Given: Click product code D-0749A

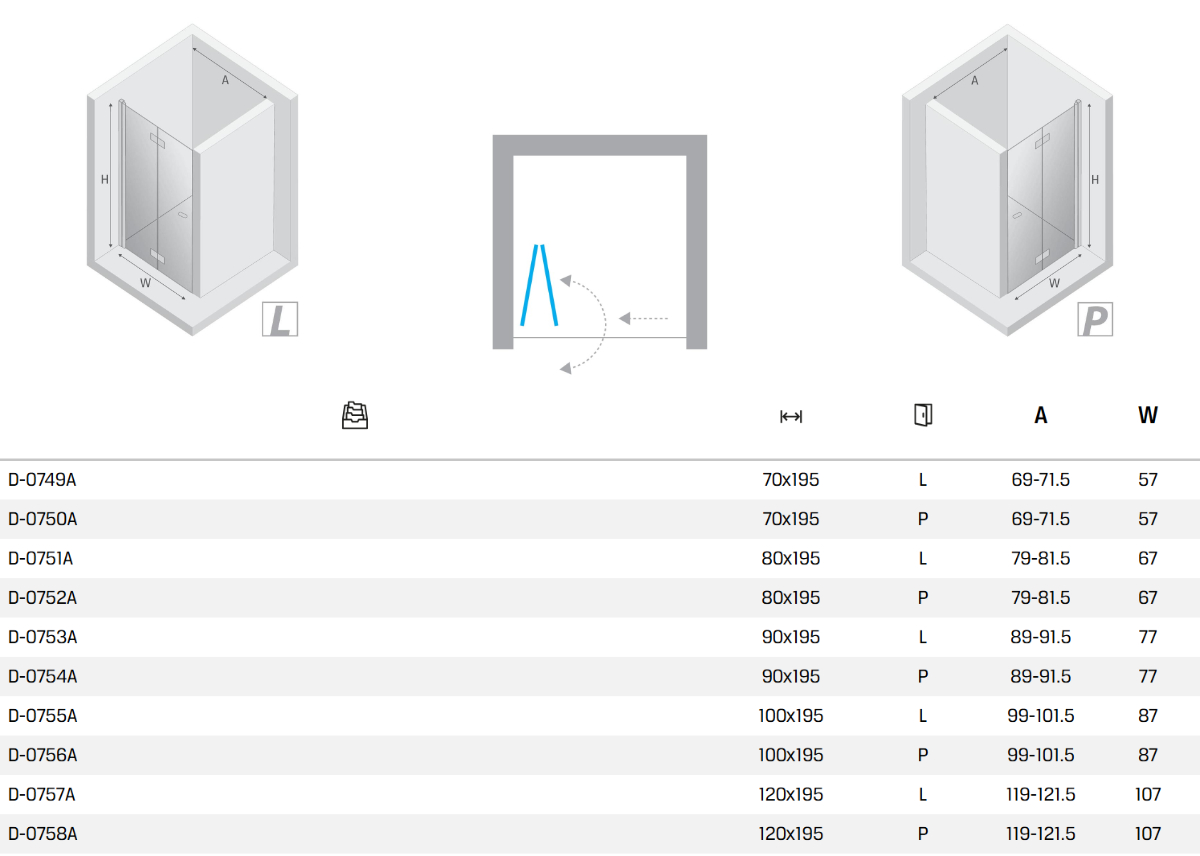Looking at the screenshot, I should [x=42, y=480].
